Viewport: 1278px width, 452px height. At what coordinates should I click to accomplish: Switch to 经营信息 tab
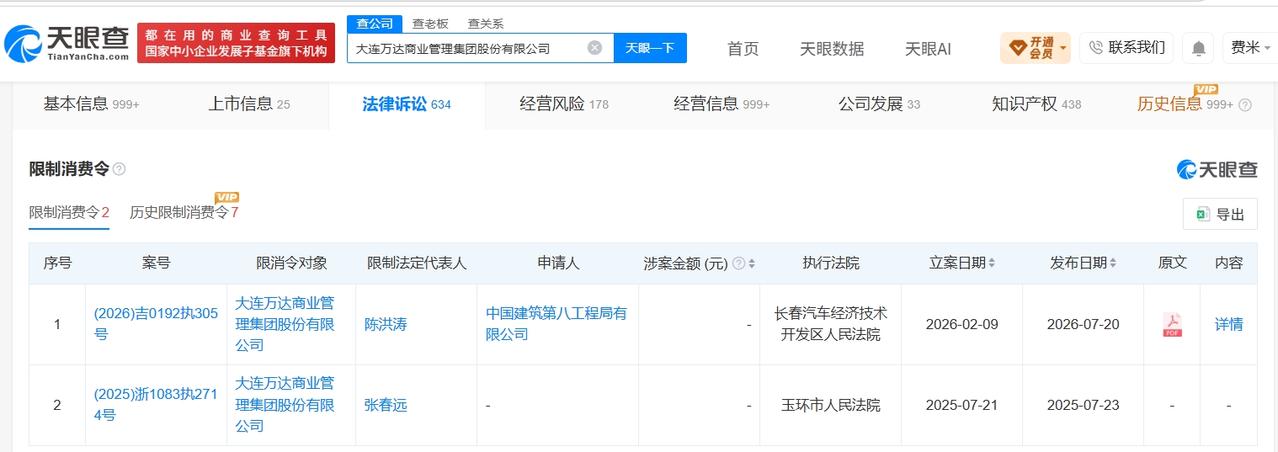click(722, 104)
